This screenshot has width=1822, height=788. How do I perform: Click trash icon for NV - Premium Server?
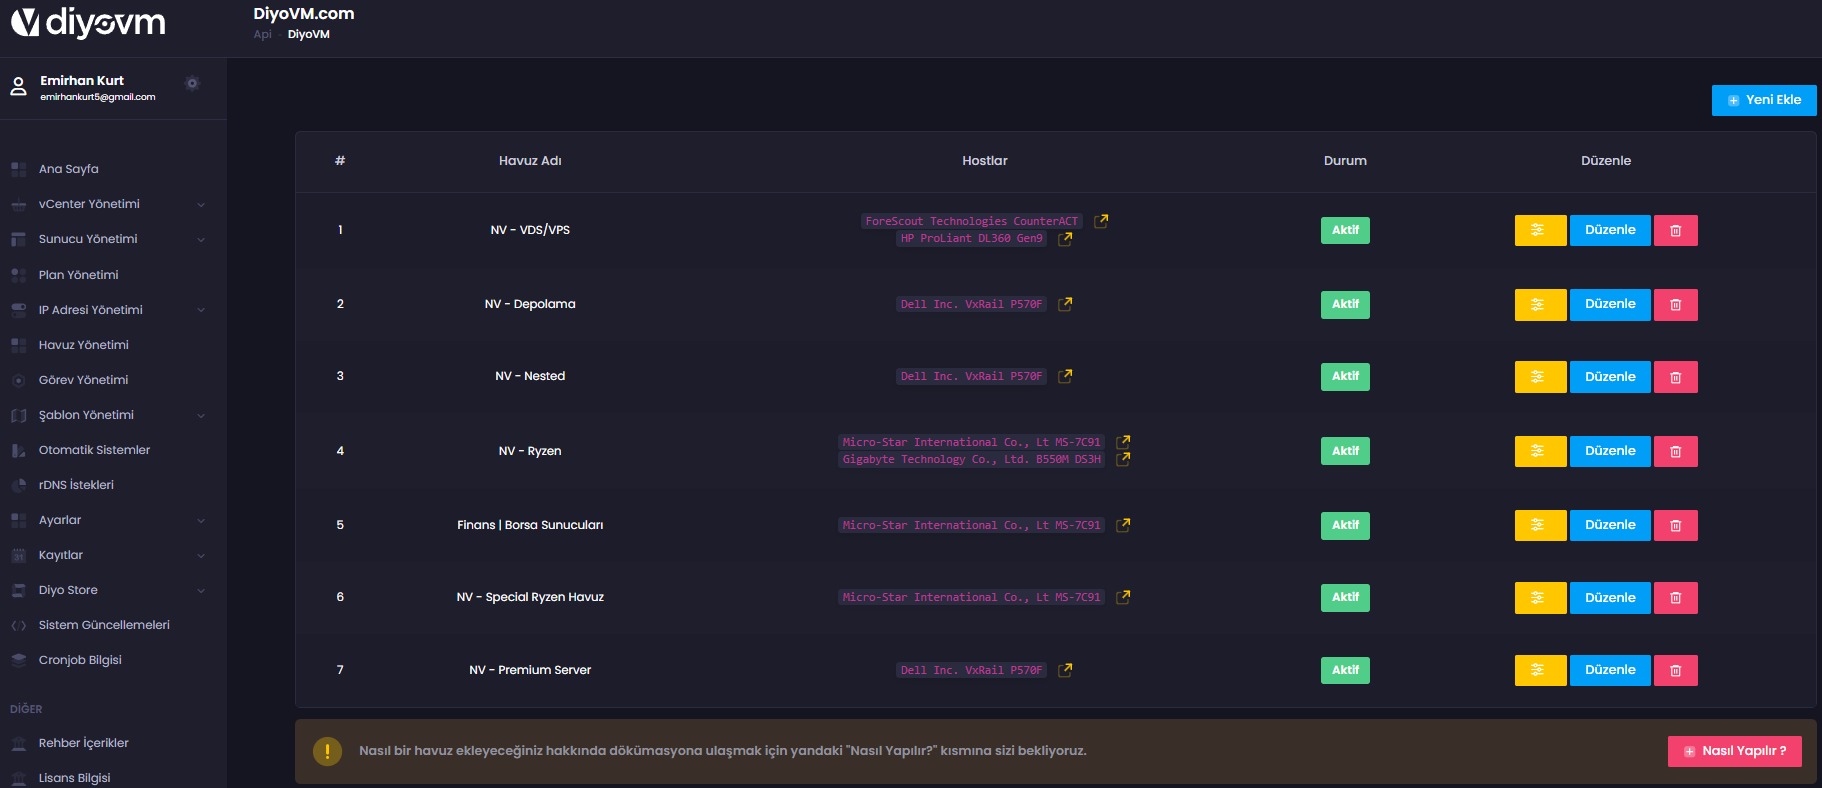click(1675, 671)
